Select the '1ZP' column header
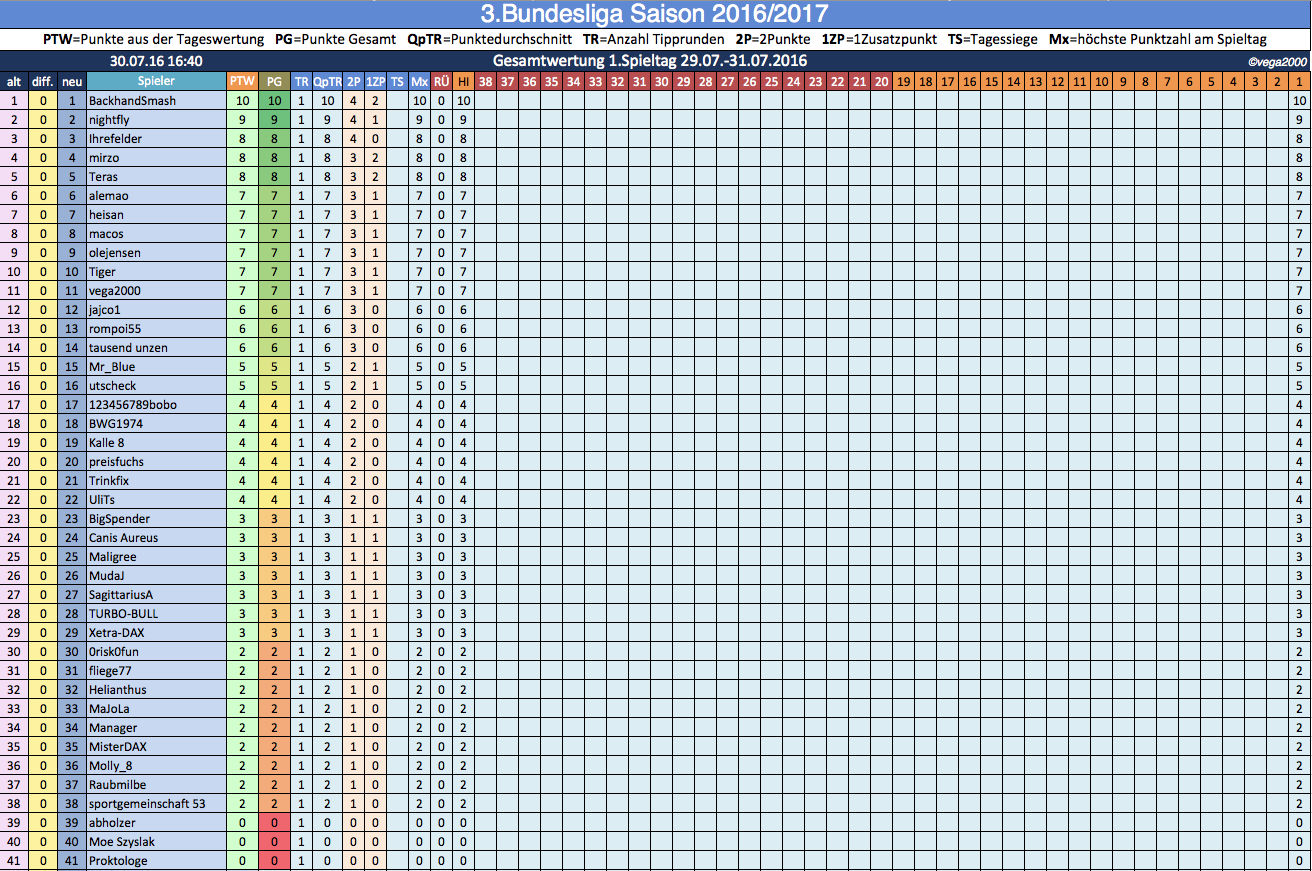Image resolution: width=1312 pixels, height=871 pixels. pyautogui.click(x=375, y=81)
